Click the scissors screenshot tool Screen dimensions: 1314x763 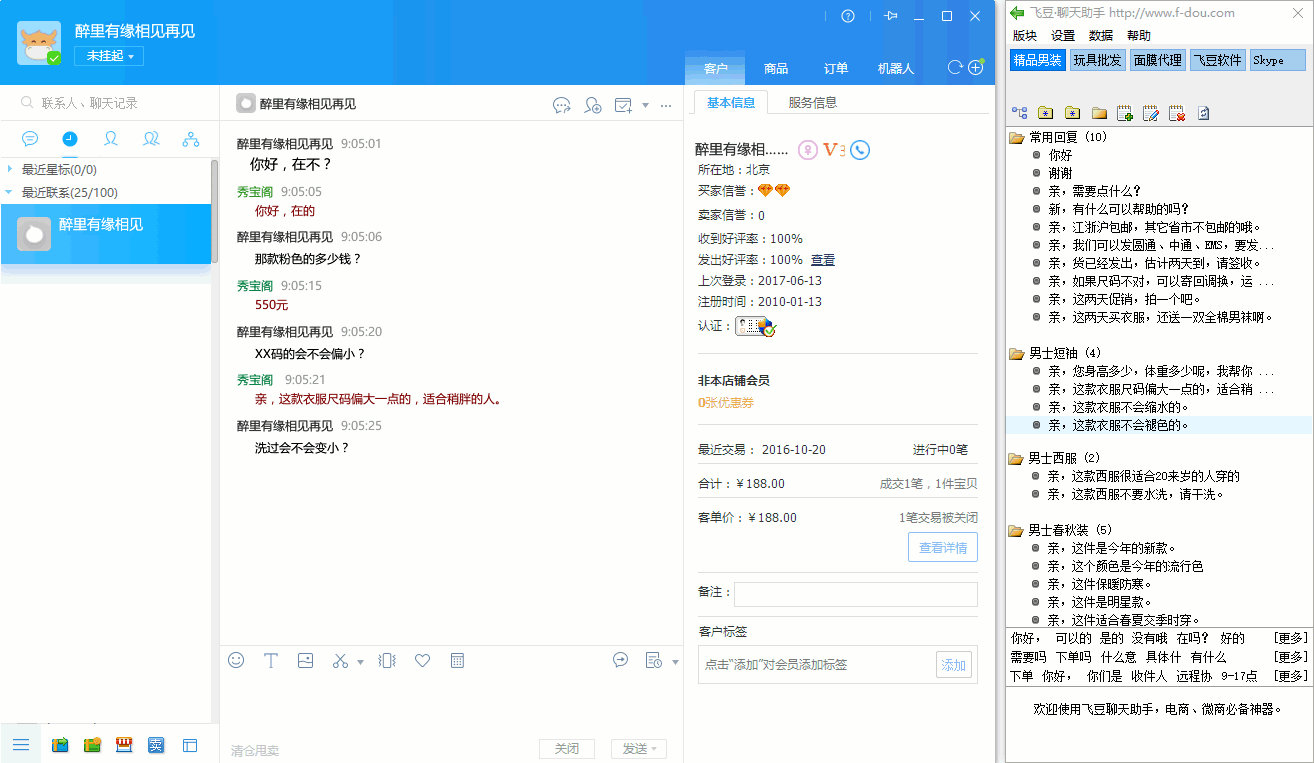(340, 660)
